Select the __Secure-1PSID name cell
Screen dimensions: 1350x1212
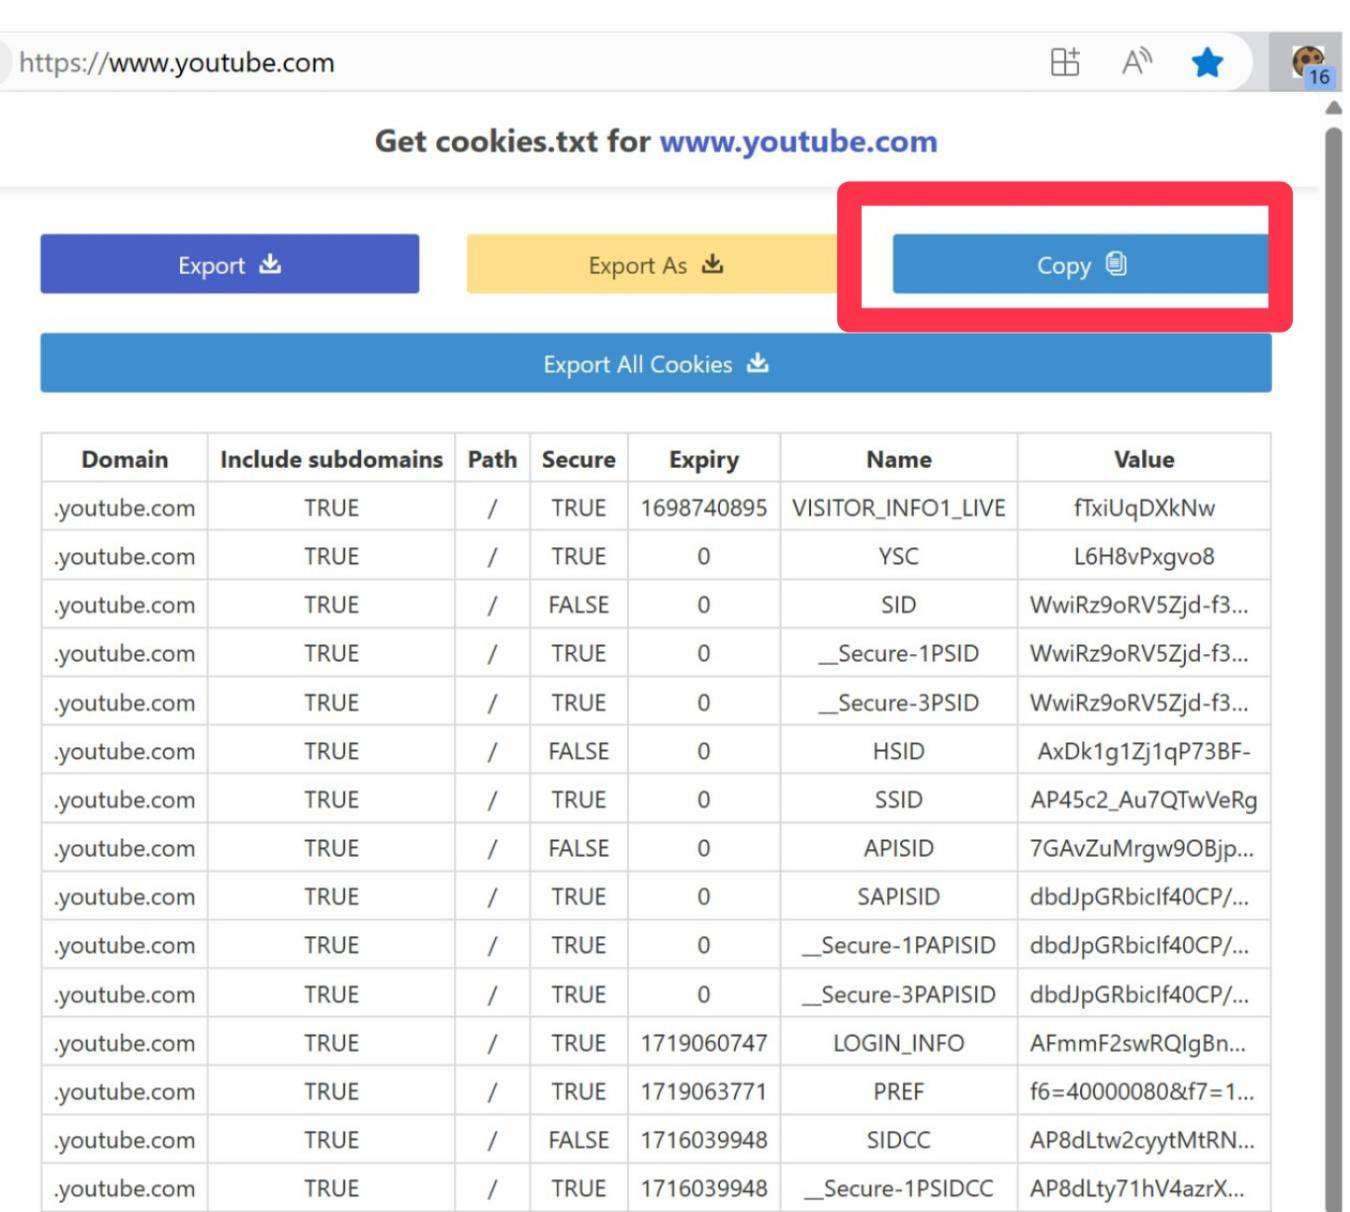899,653
